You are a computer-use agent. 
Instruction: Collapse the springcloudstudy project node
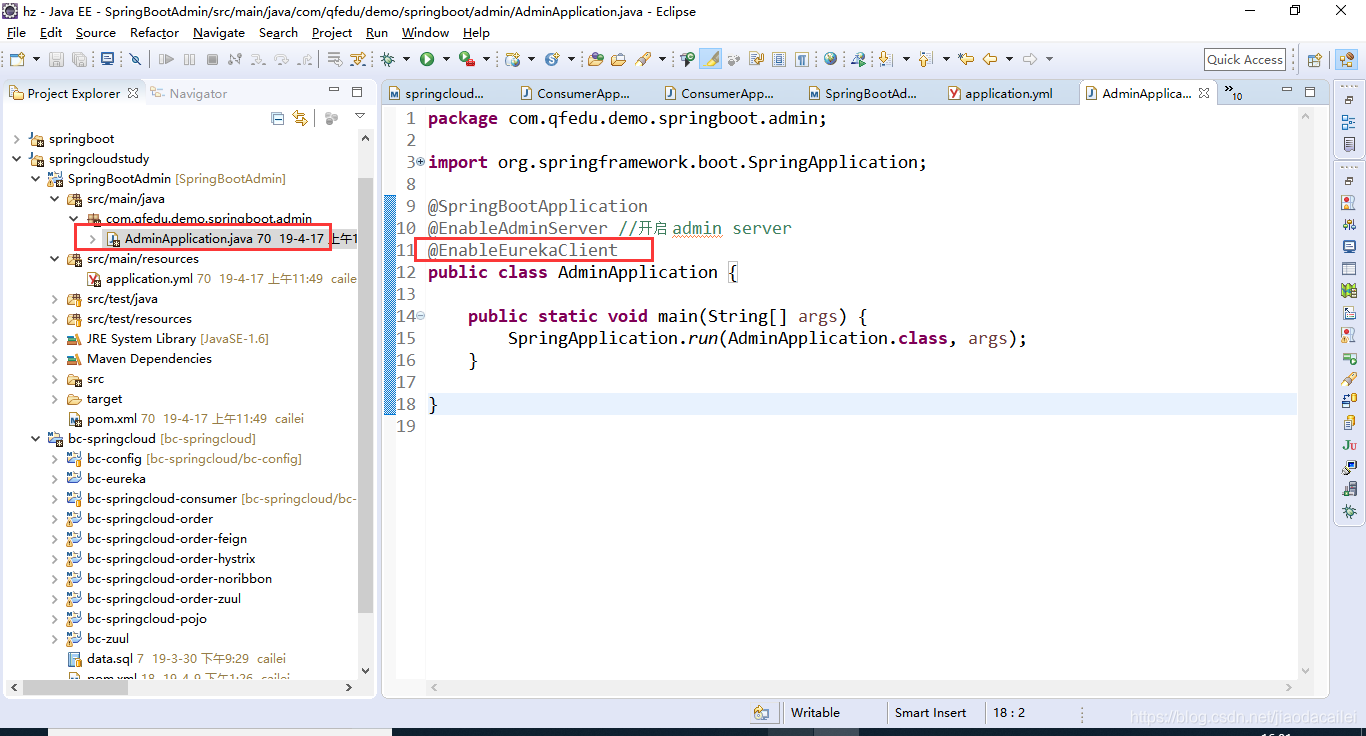coord(16,159)
